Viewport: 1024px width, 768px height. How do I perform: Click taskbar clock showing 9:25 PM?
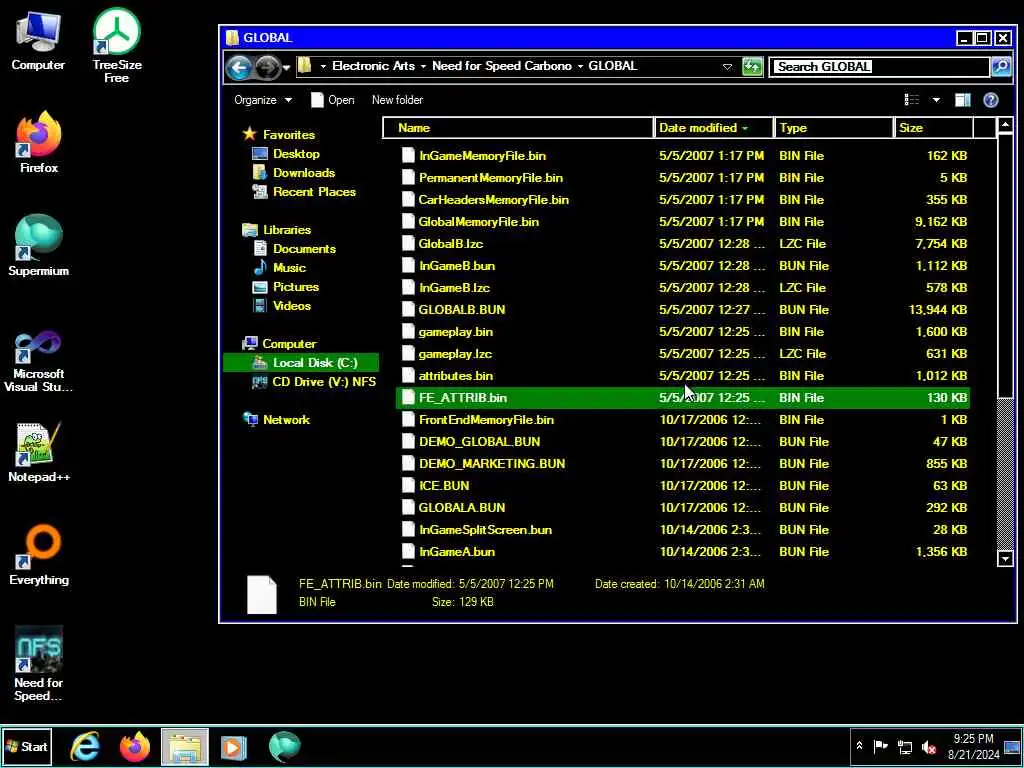tap(973, 746)
